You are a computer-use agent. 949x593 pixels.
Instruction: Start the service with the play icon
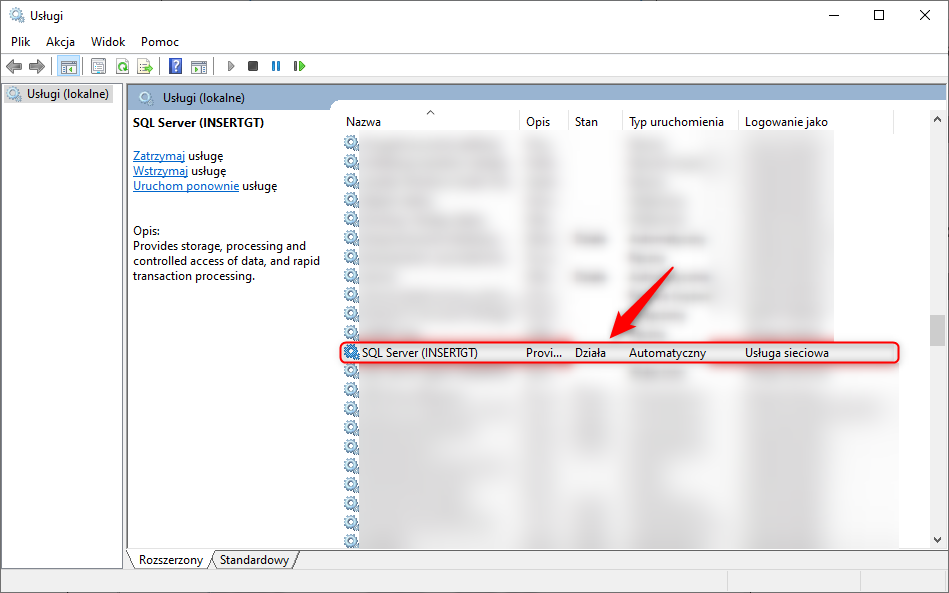(231, 66)
